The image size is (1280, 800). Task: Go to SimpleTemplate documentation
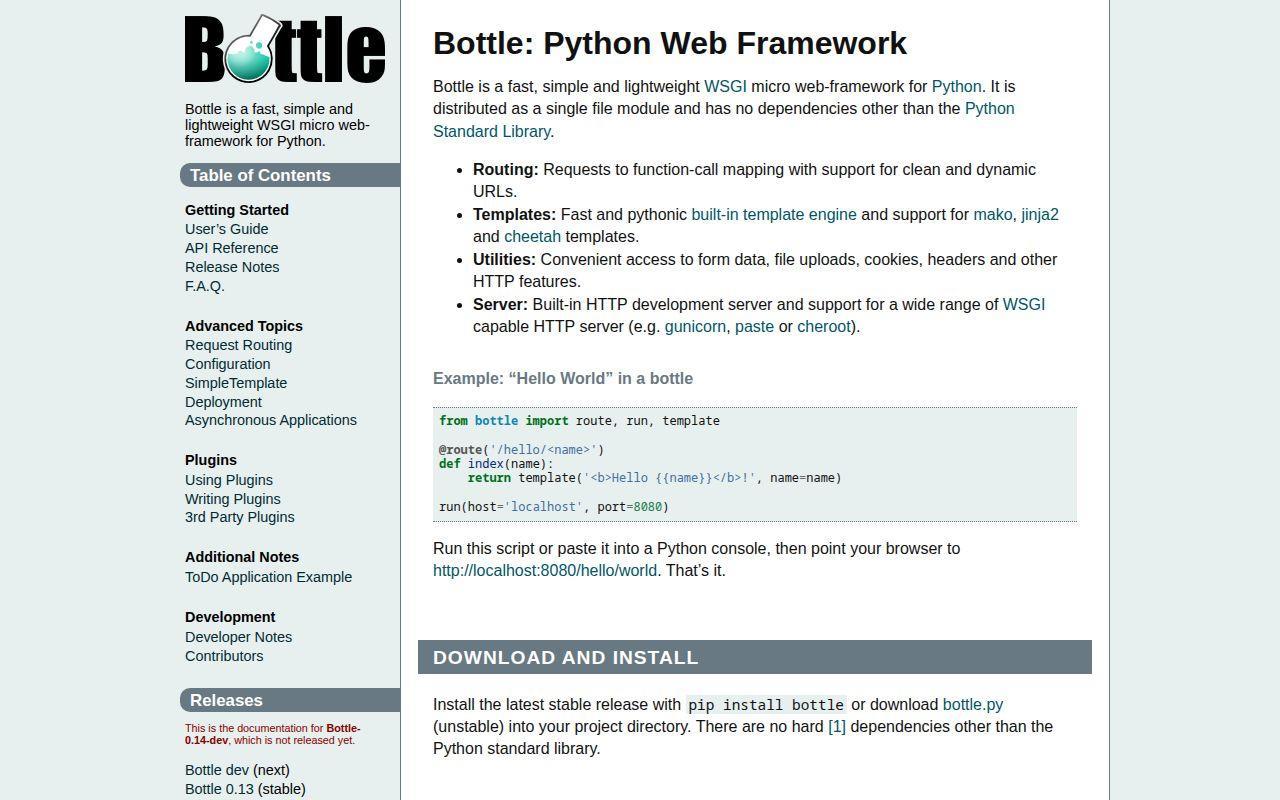click(236, 383)
